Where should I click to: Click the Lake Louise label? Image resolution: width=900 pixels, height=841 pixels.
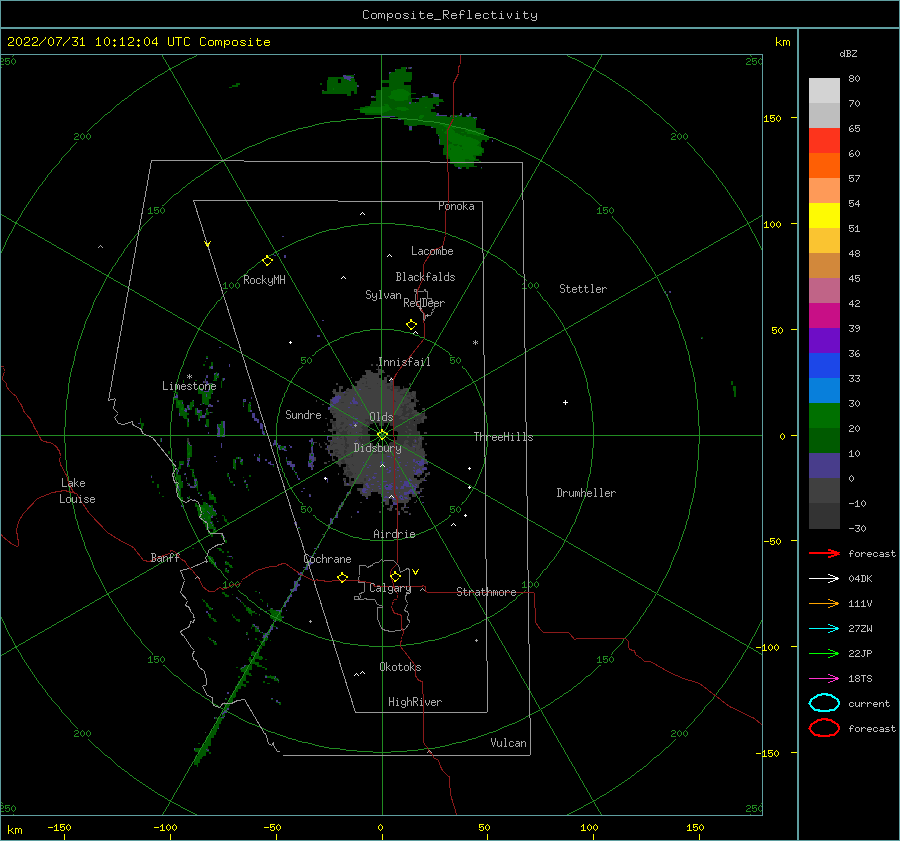[77, 491]
